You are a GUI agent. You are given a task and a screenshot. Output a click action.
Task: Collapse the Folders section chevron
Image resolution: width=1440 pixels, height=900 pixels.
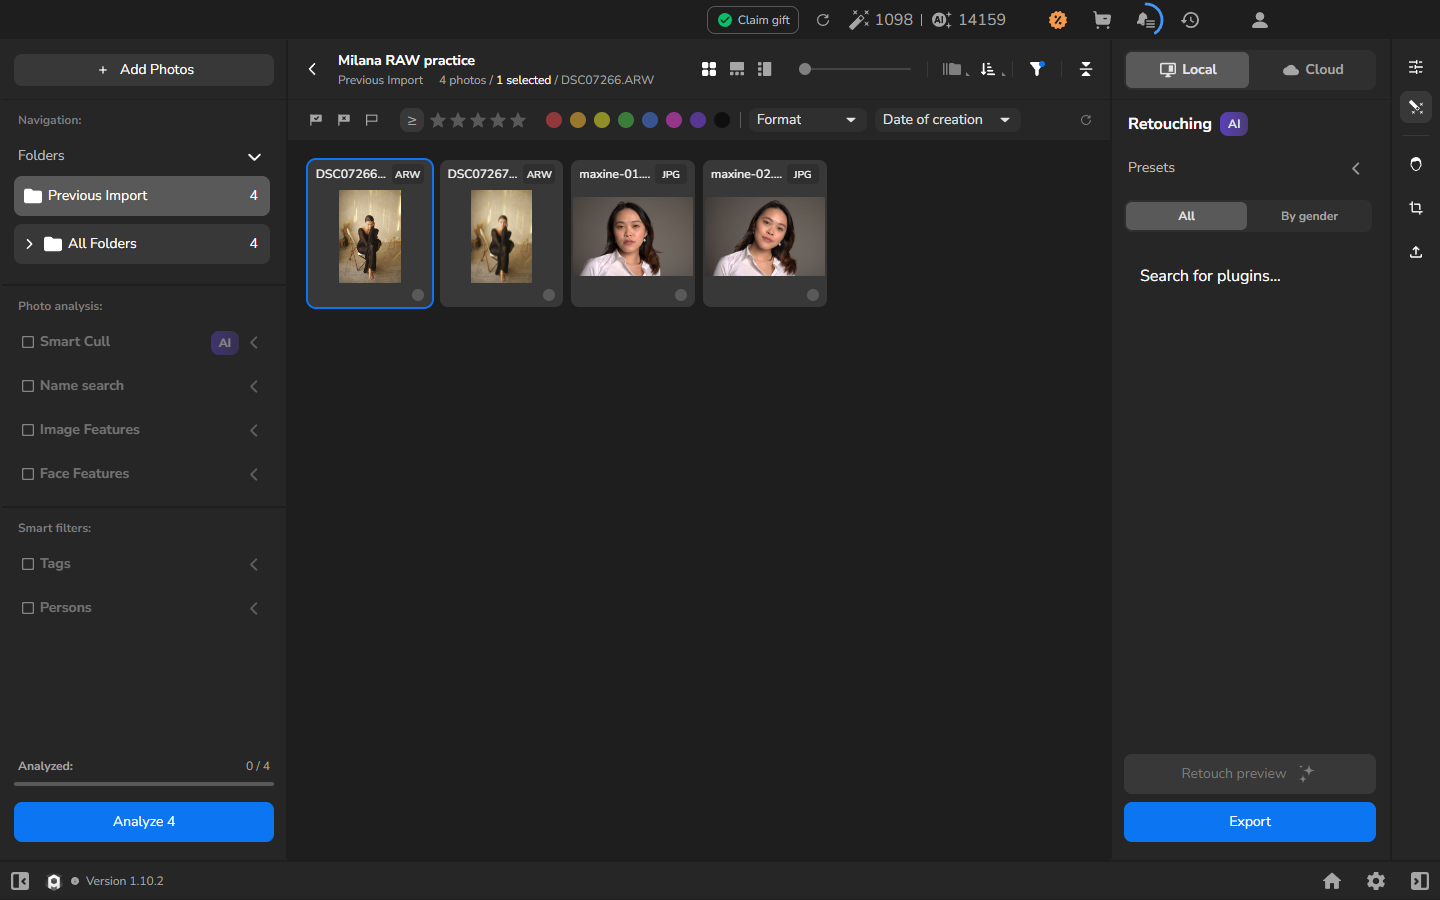click(x=254, y=157)
